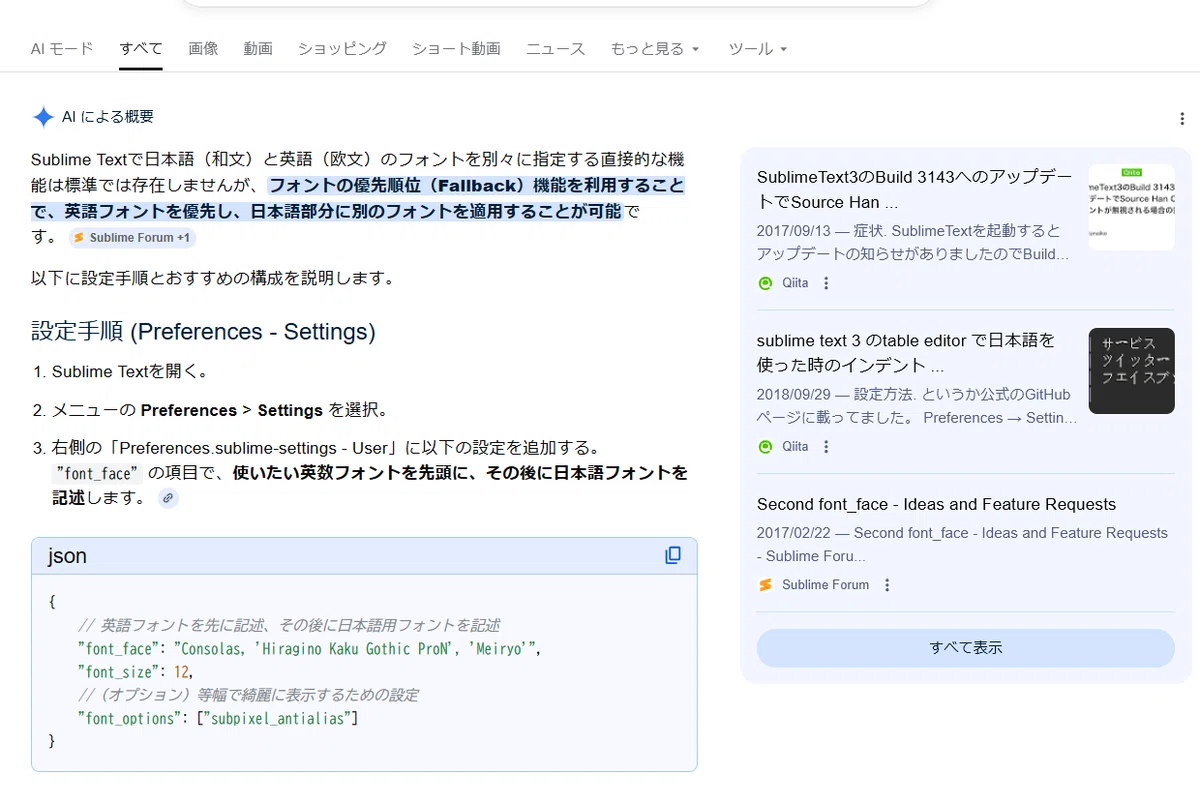Screen dimensions: 1200x799
Task: Open the sublime text 3 table editor result
Action: tap(906, 353)
